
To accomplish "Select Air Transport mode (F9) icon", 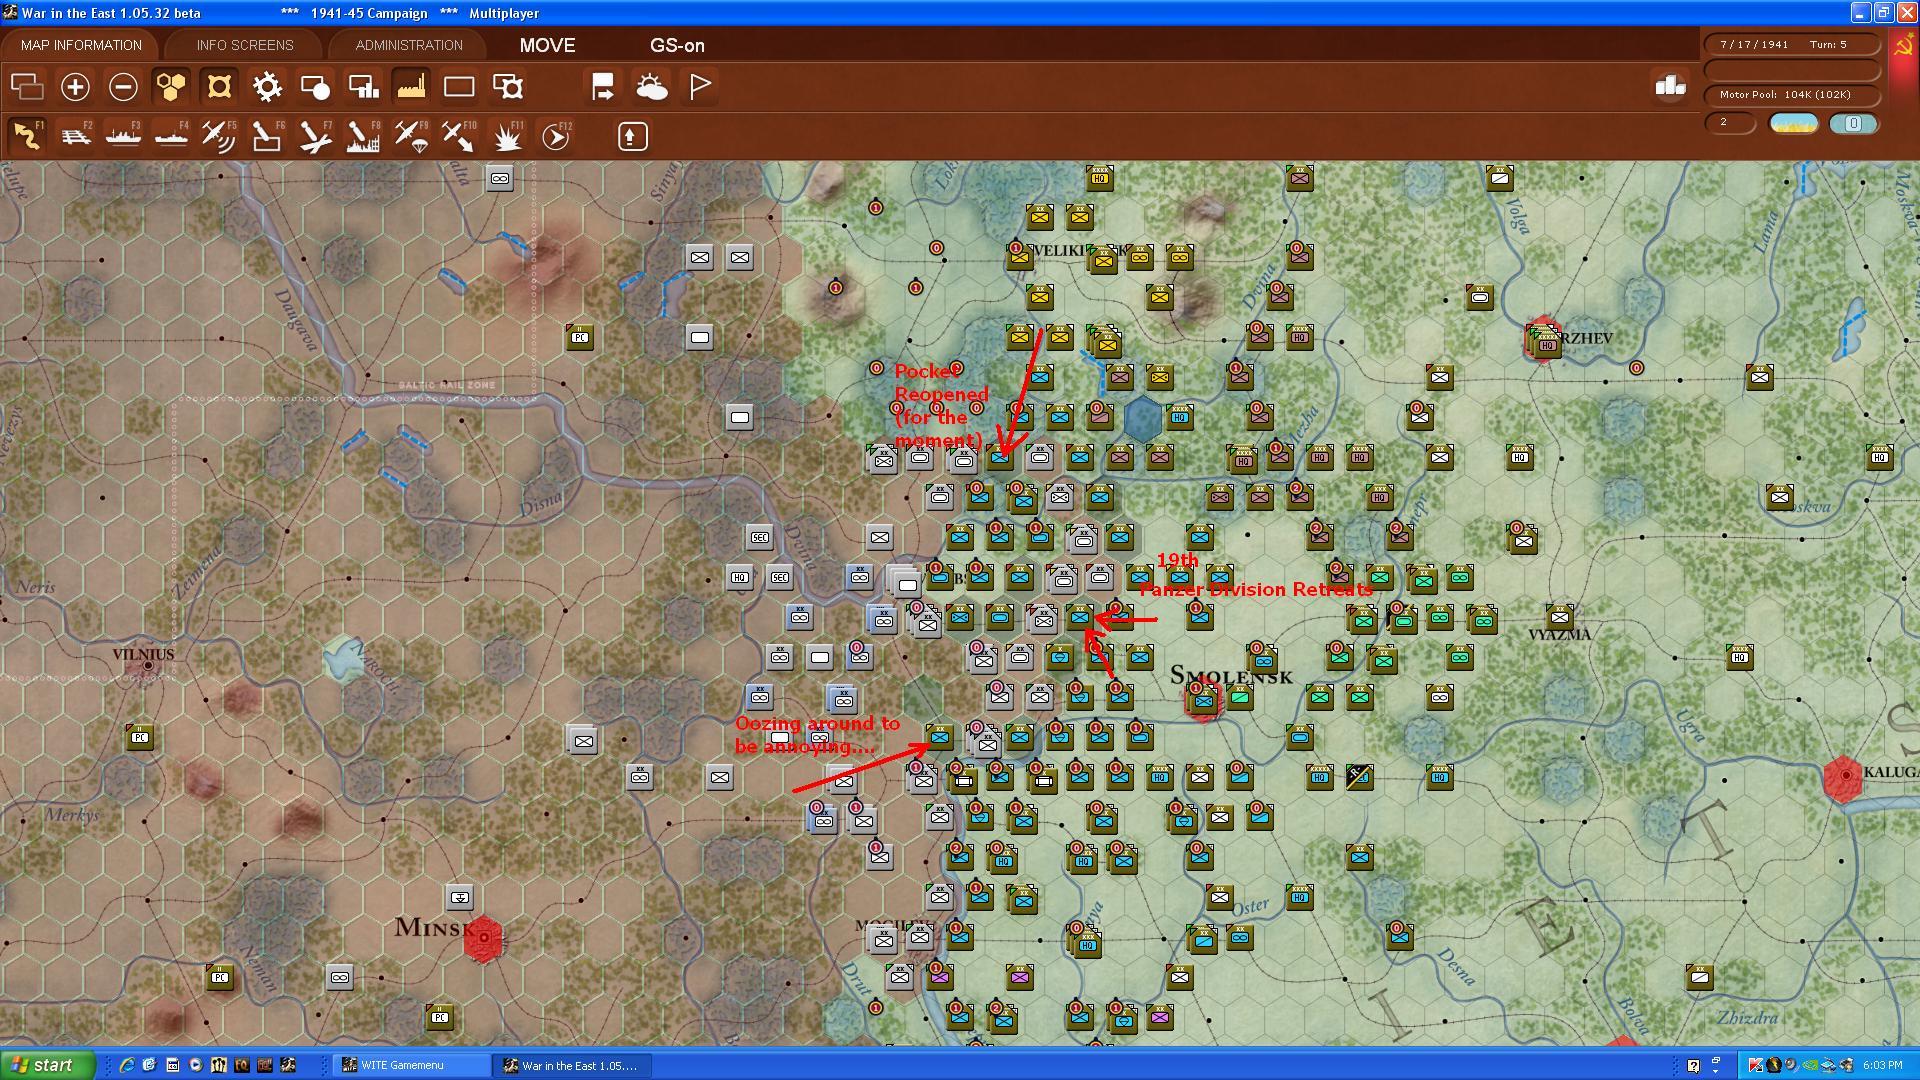I will (x=411, y=135).
